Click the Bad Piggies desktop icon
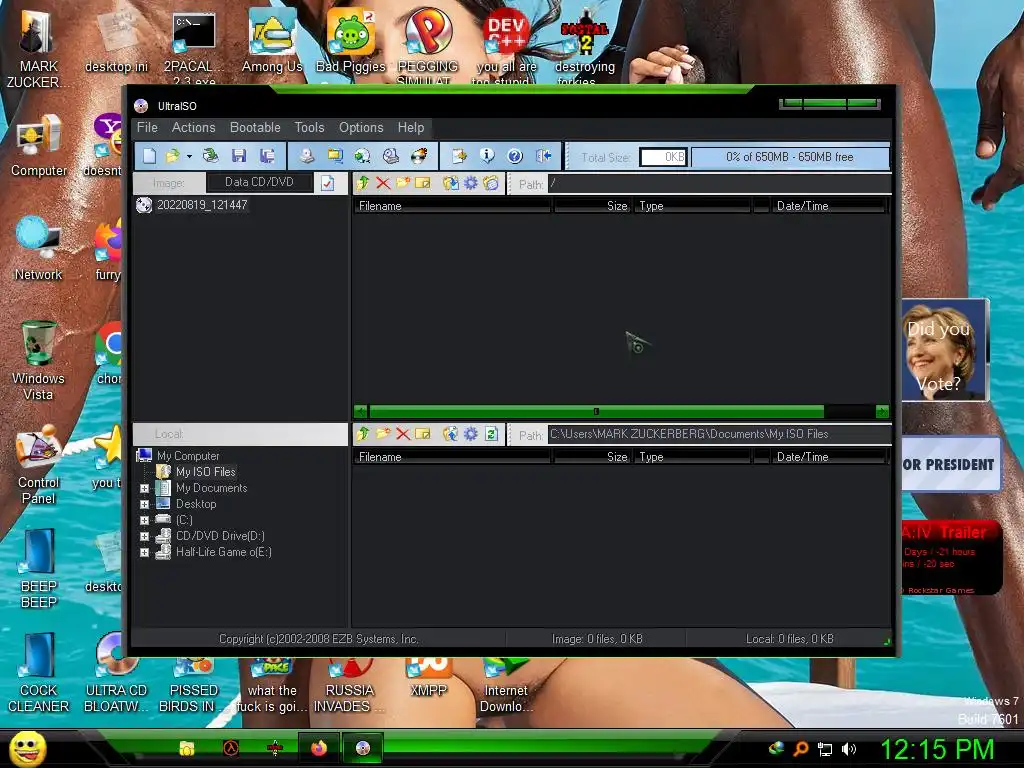Screen dimensions: 1024x768 pos(351,41)
